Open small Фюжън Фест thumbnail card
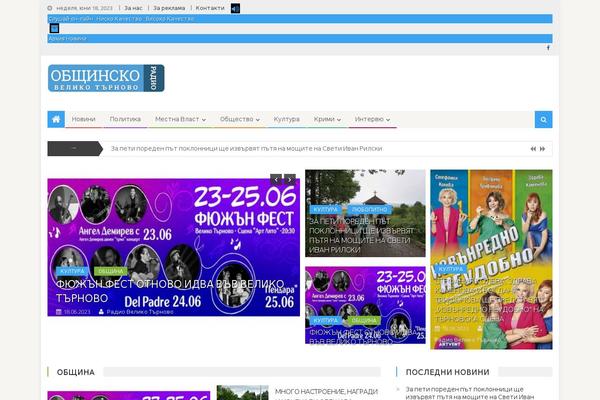This screenshot has width=600, height=400. click(365, 305)
